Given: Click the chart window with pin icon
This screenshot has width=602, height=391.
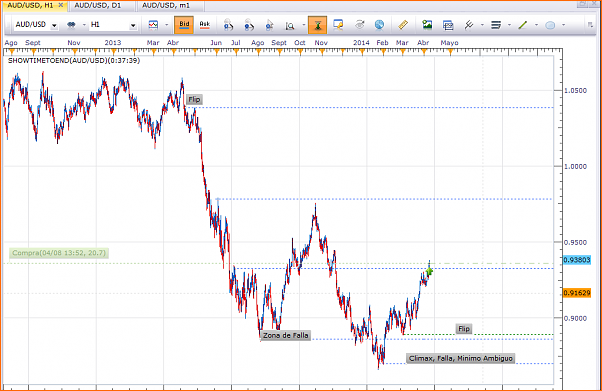Looking at the screenshot, I should tap(338, 25).
